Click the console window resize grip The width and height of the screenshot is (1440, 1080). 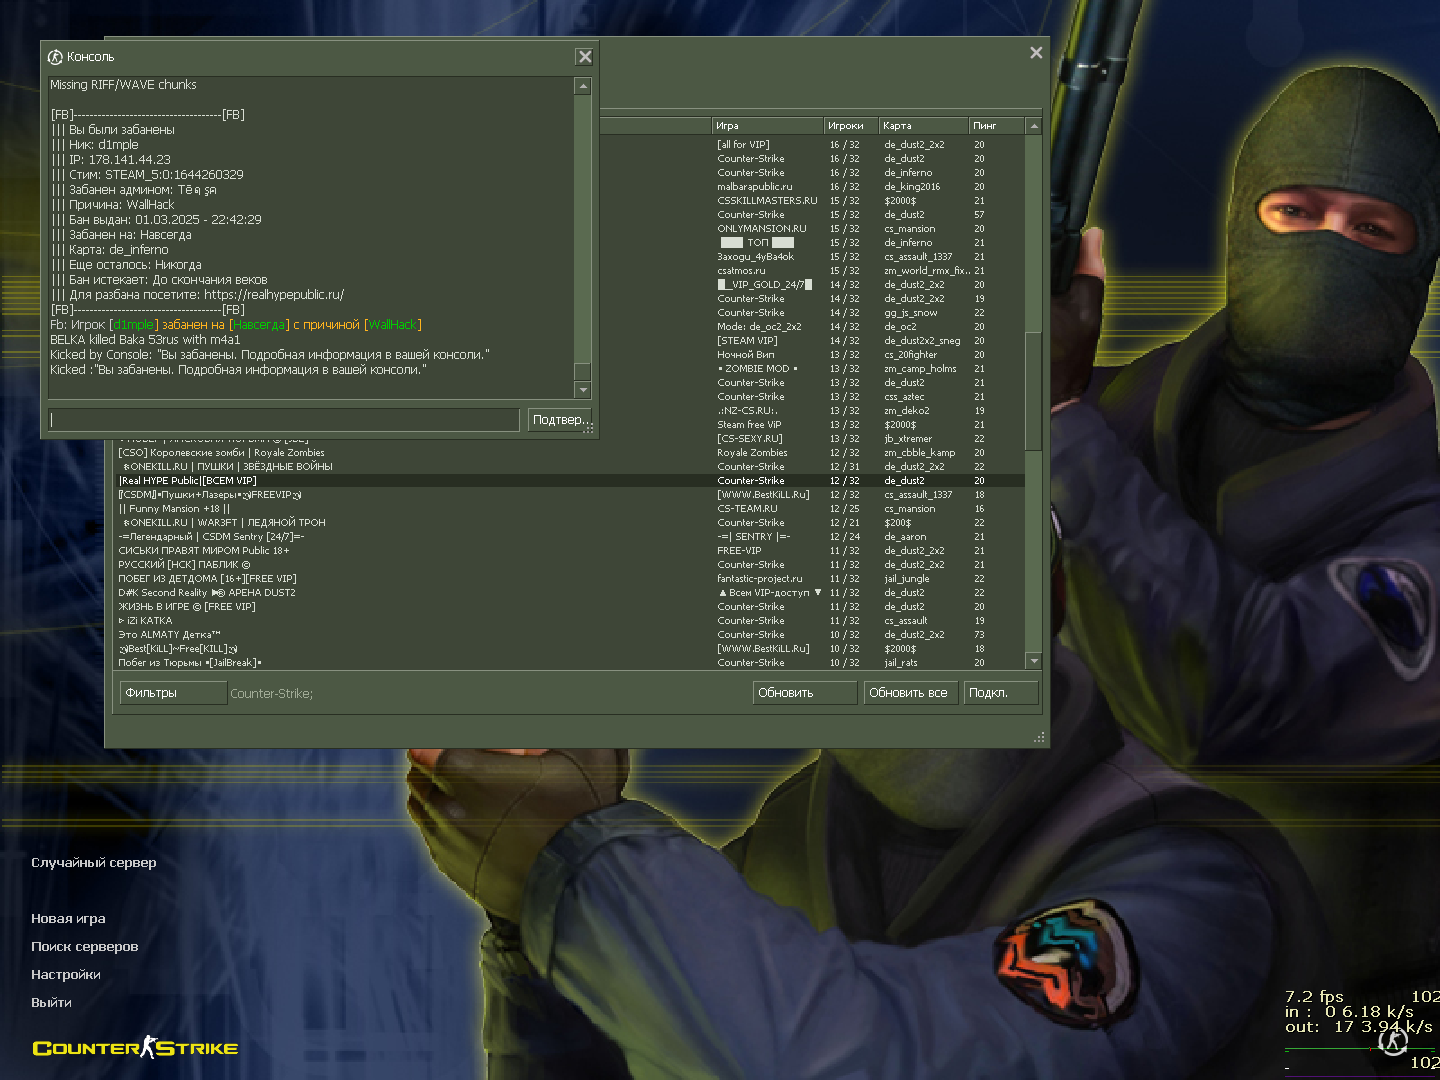pyautogui.click(x=590, y=428)
